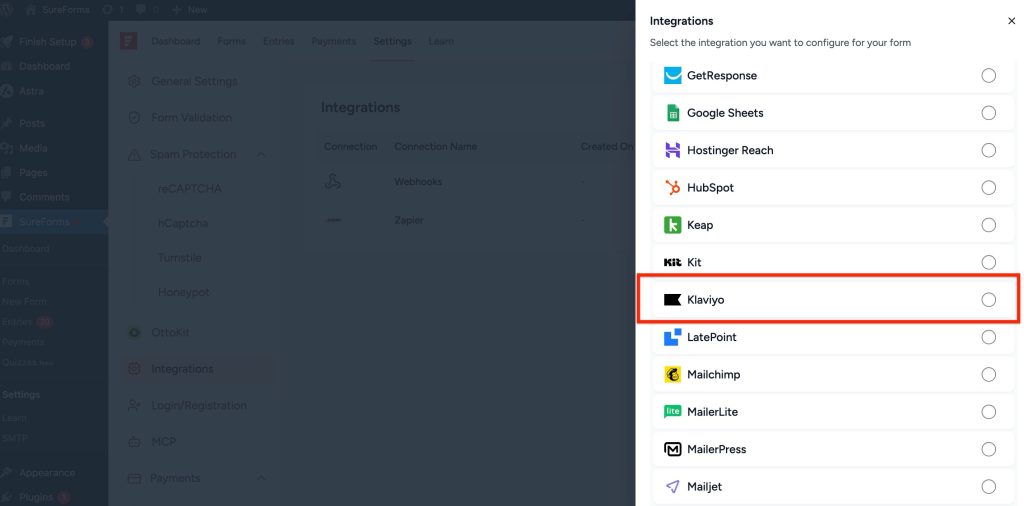Collapse the Payments settings section
This screenshot has height=506, width=1024.
coord(261,479)
